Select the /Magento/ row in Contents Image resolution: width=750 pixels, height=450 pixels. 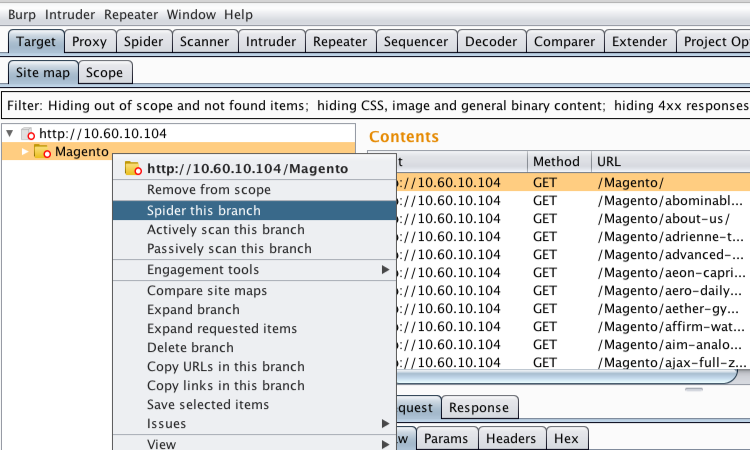pyautogui.click(x=573, y=182)
